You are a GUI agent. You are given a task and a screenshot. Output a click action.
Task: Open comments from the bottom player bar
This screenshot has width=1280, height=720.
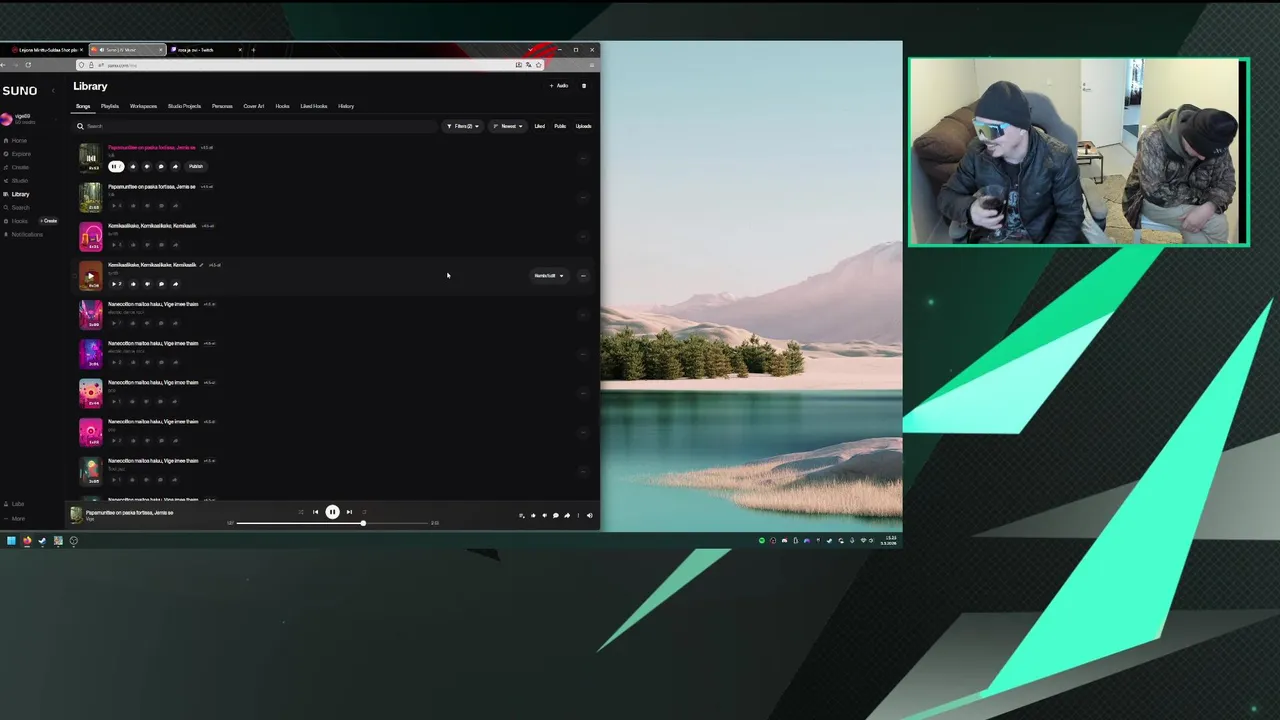click(x=556, y=515)
